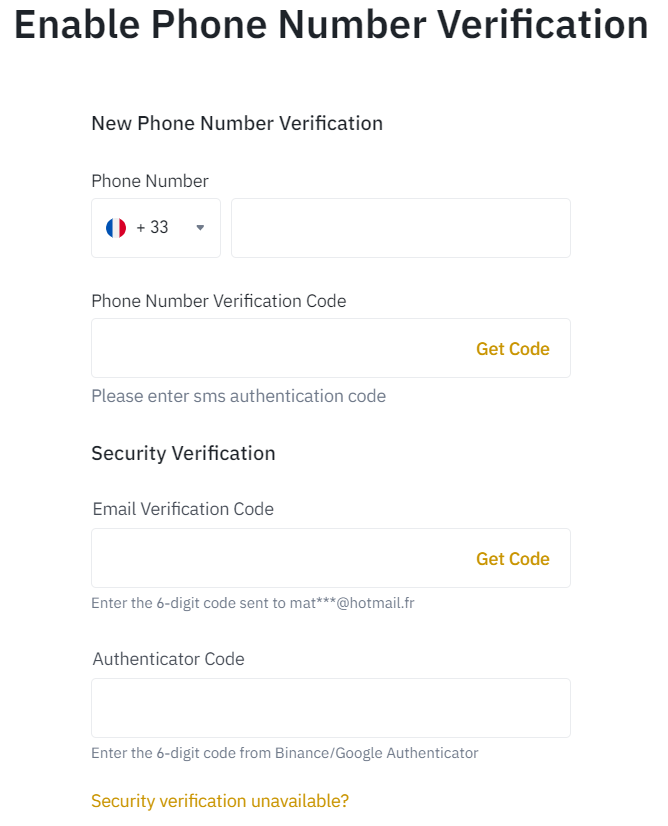The width and height of the screenshot is (668, 826).
Task: Focus the phone number input field
Action: [400, 228]
